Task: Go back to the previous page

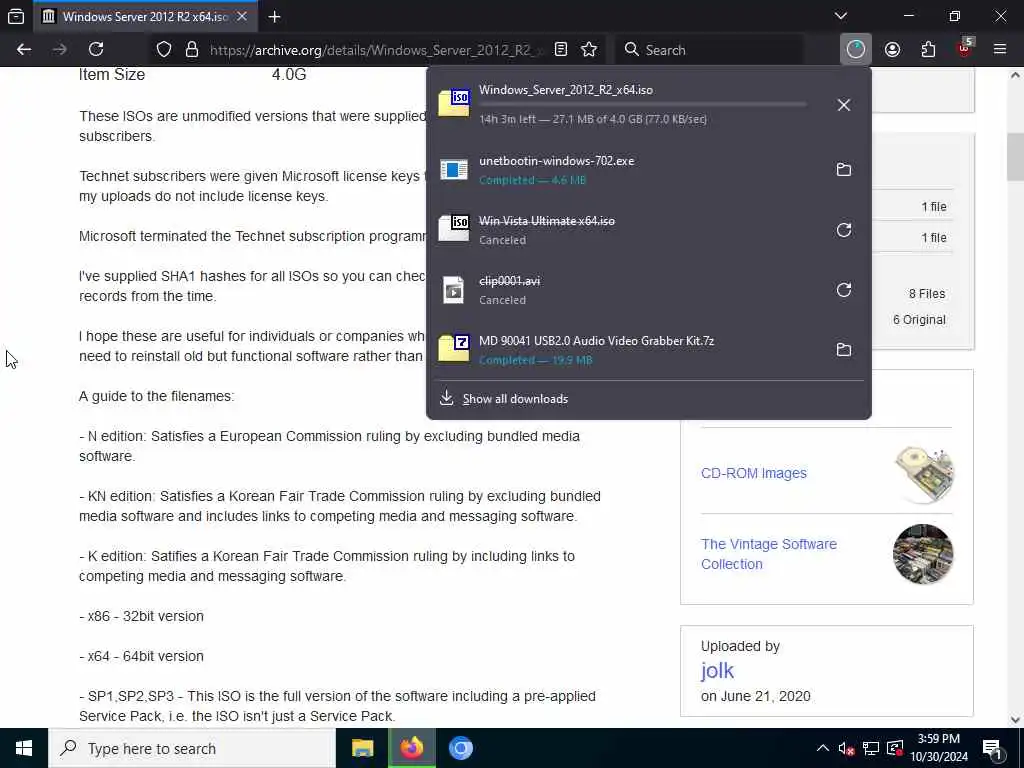Action: click(x=24, y=50)
